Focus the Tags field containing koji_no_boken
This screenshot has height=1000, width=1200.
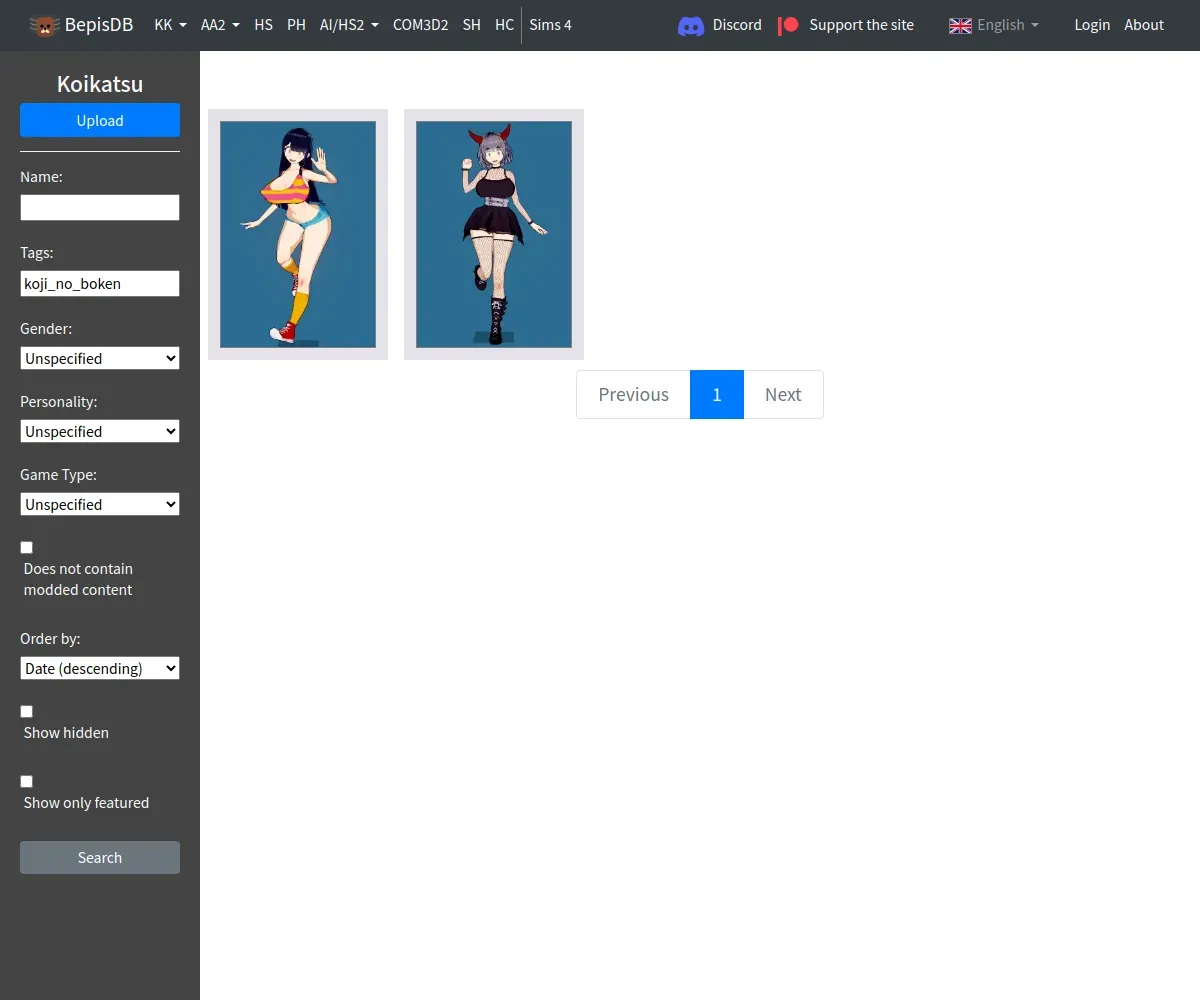point(100,283)
